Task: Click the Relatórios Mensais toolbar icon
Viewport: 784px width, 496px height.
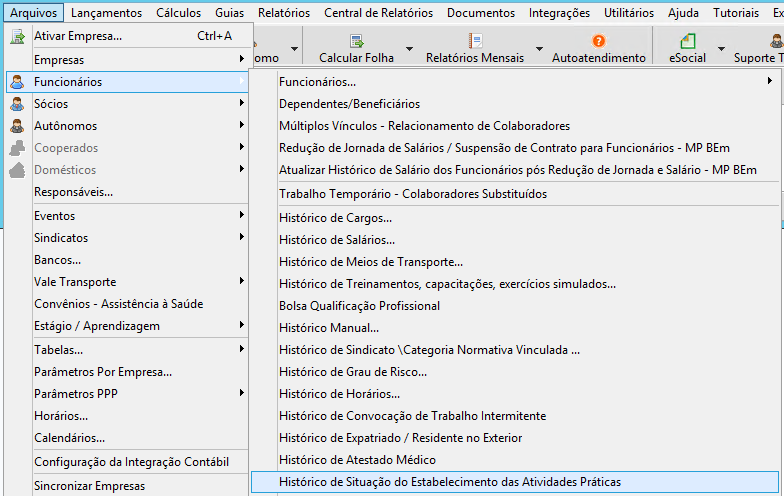Action: [x=475, y=40]
